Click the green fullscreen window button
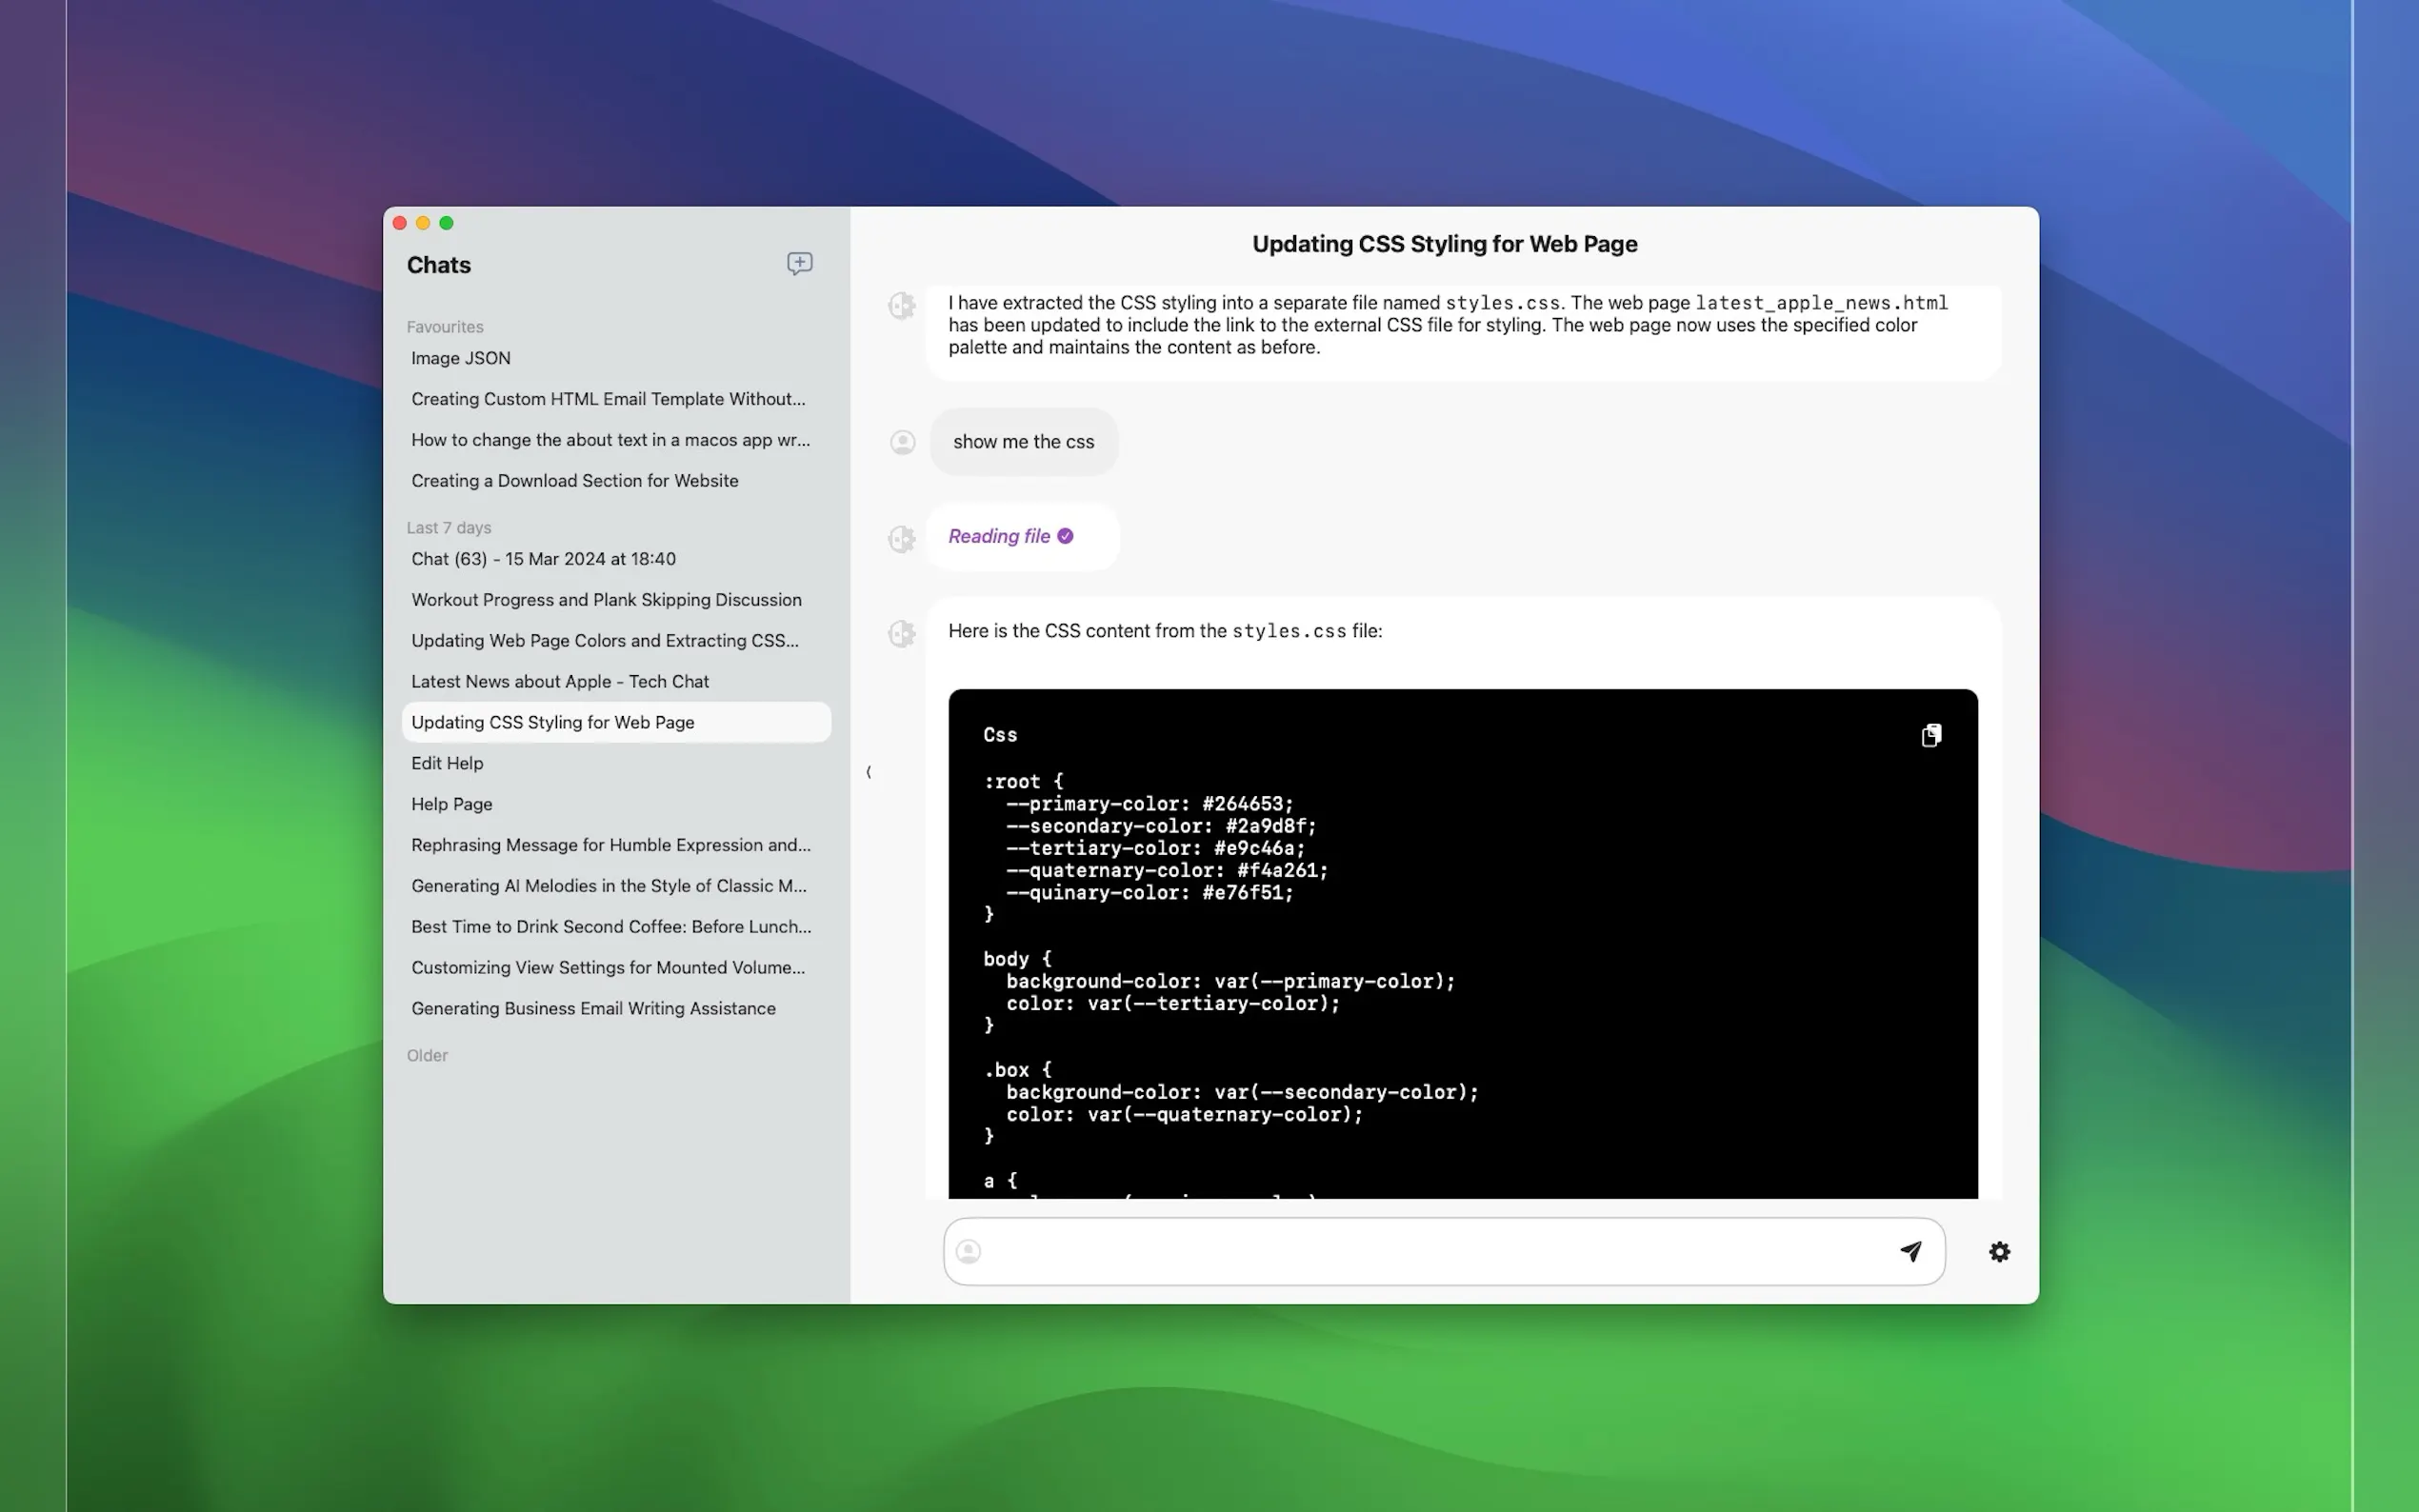Image resolution: width=2419 pixels, height=1512 pixels. tap(447, 223)
